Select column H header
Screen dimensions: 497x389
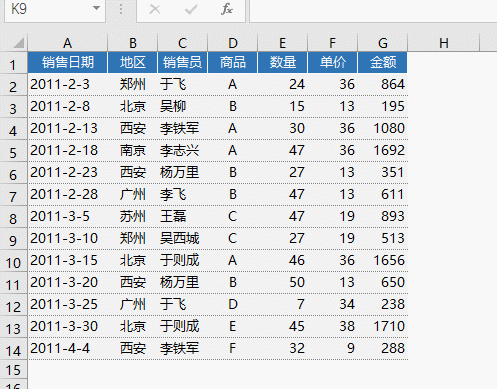[x=444, y=43]
